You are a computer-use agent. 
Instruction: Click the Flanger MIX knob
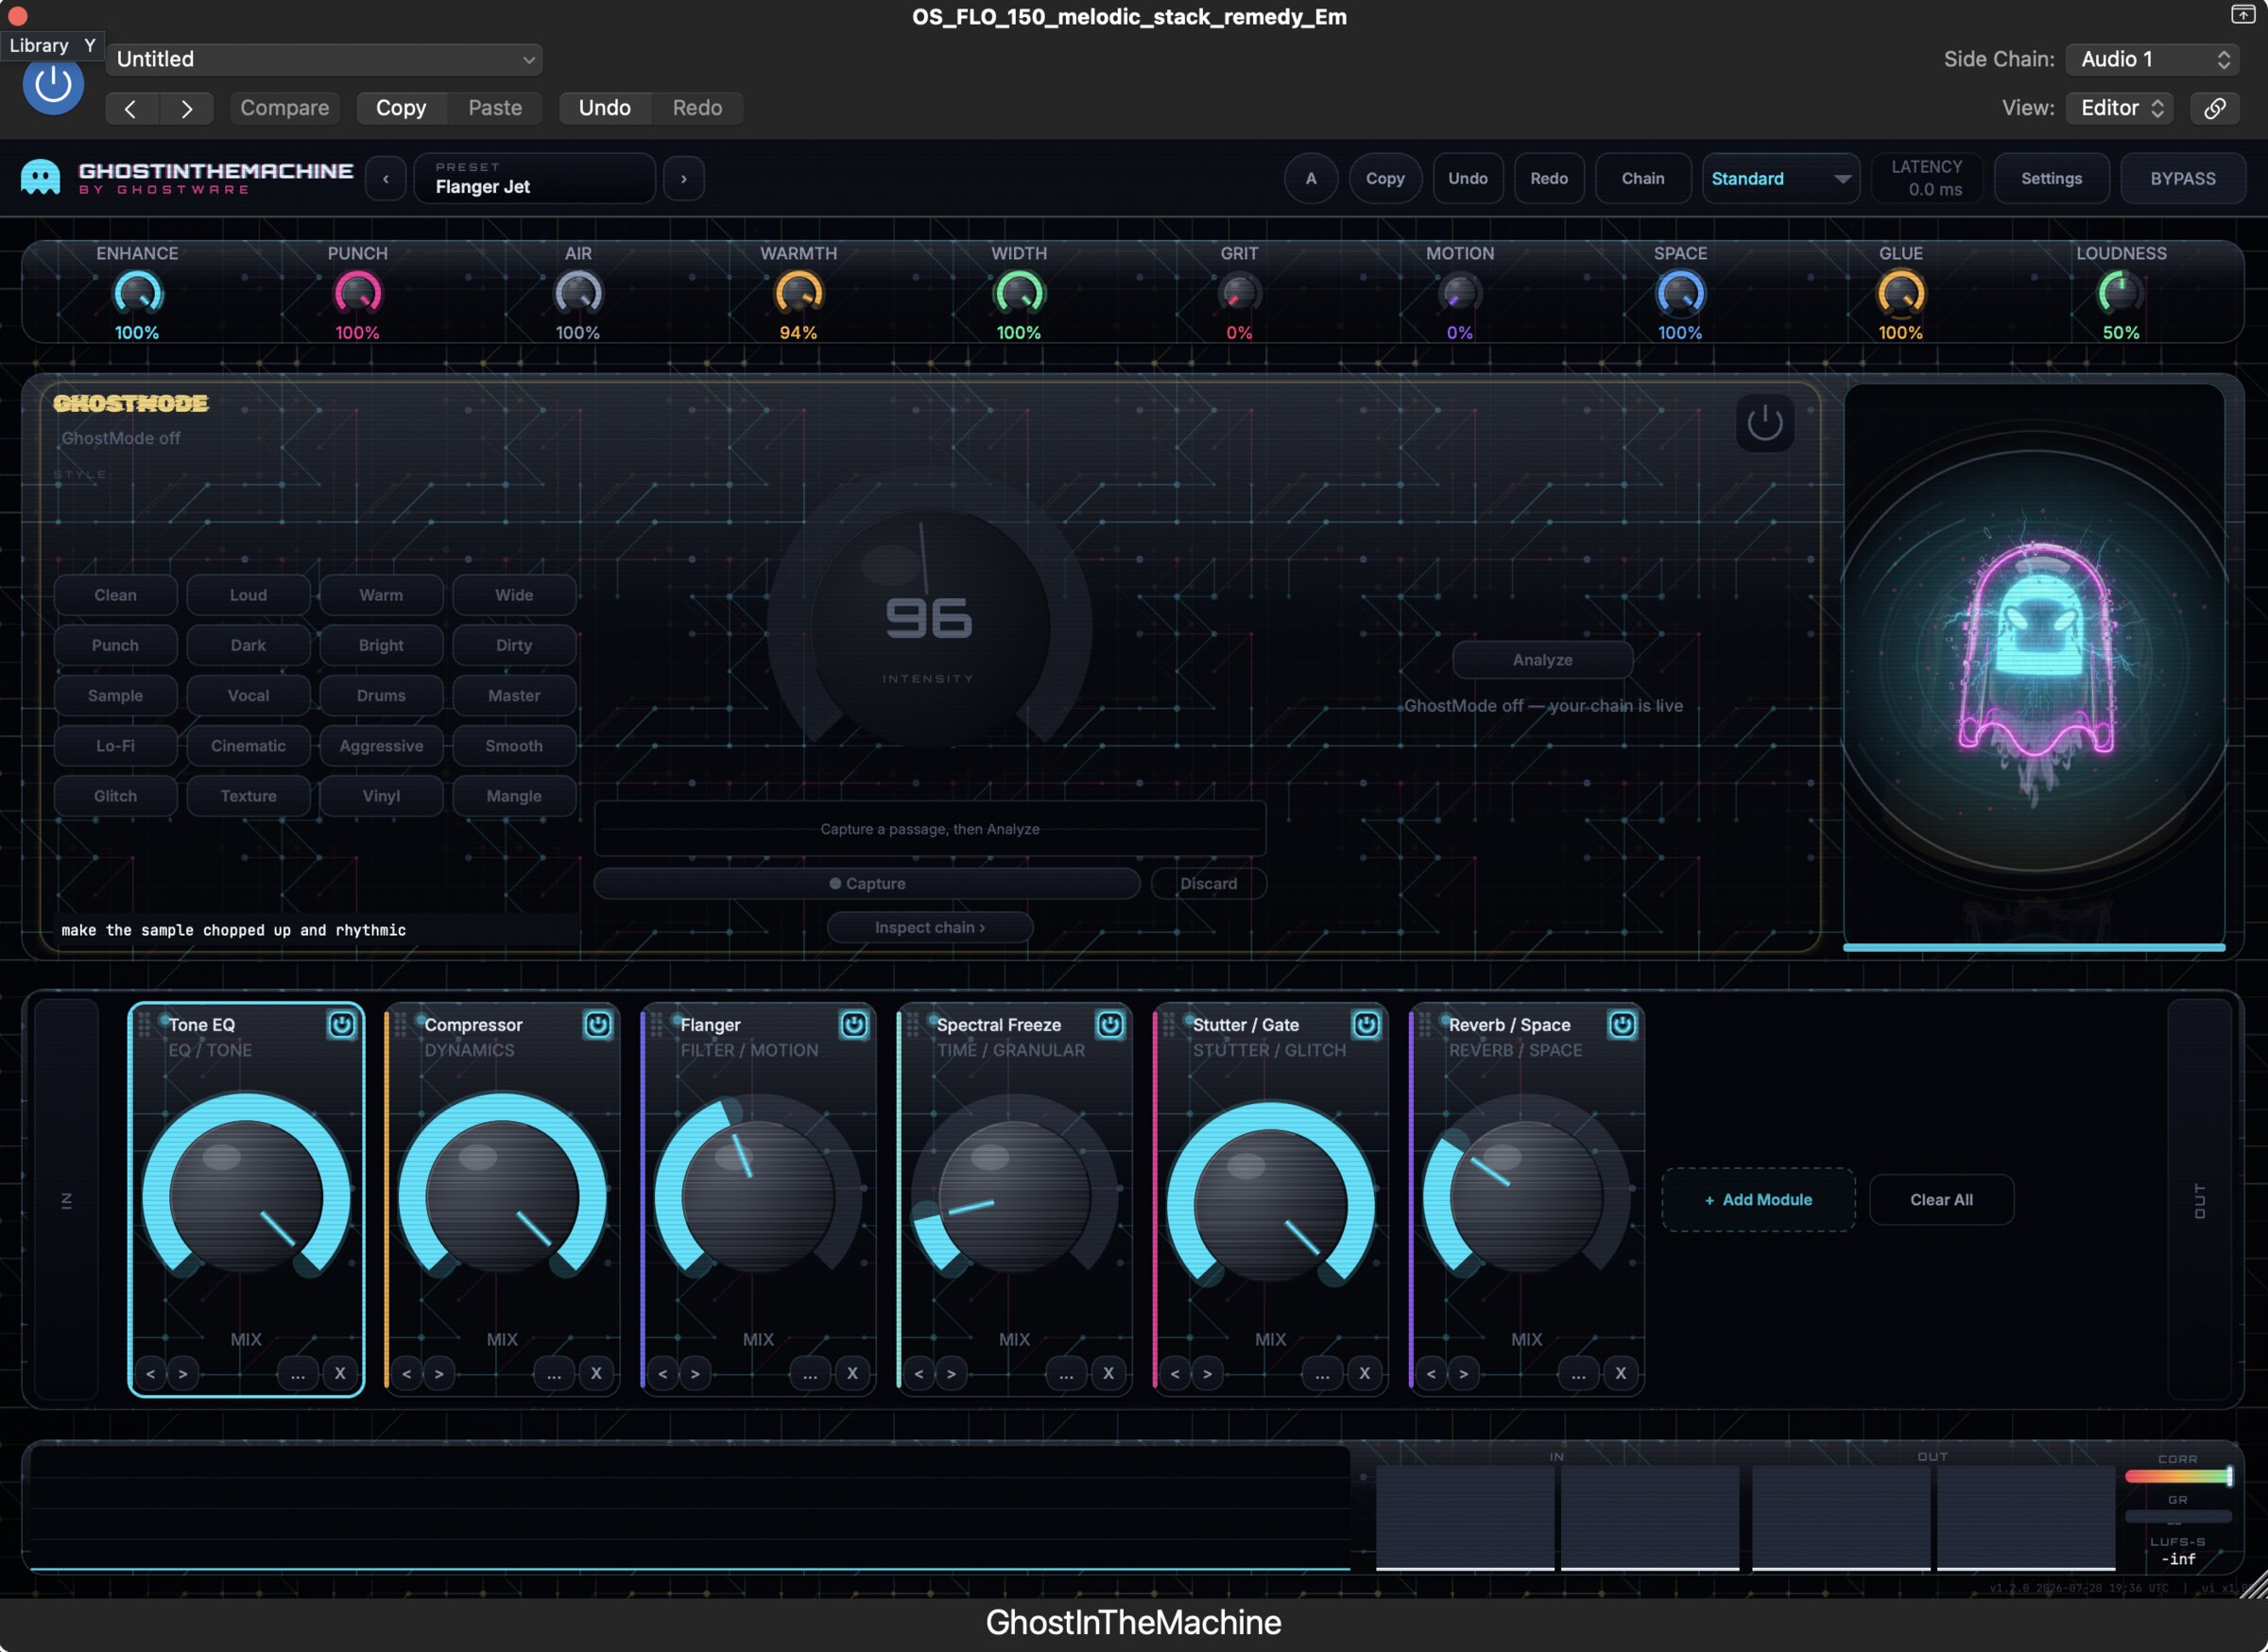(x=758, y=1196)
